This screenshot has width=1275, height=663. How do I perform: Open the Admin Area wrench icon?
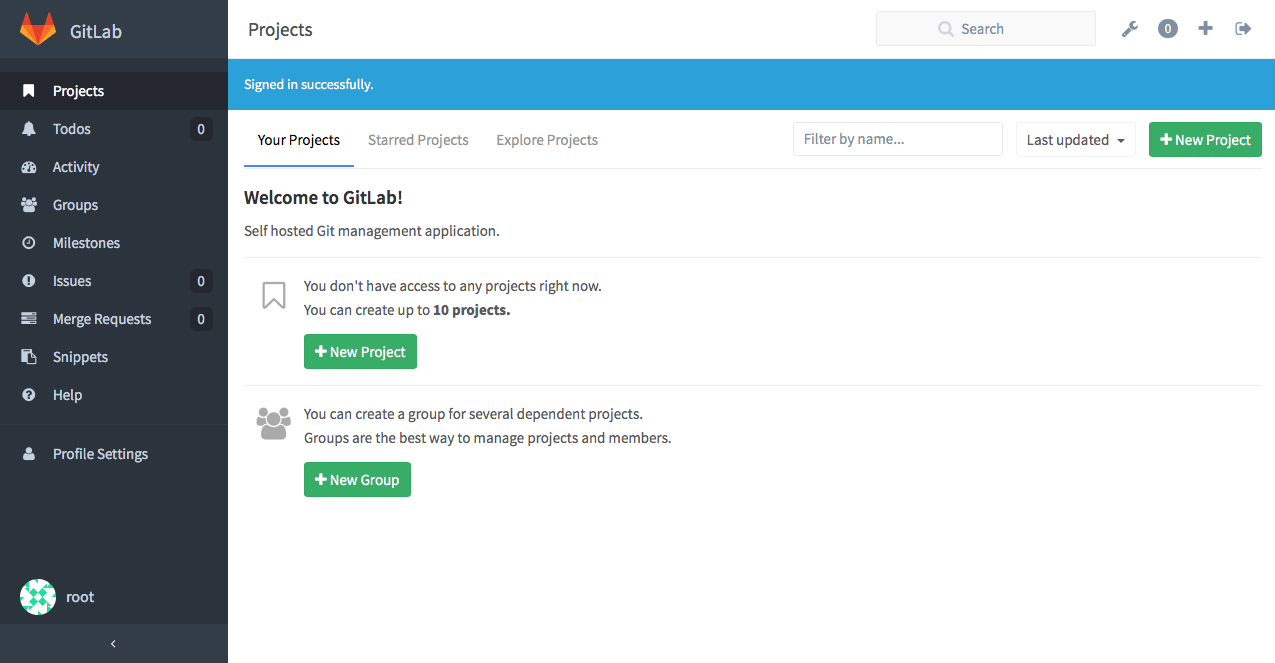1129,28
